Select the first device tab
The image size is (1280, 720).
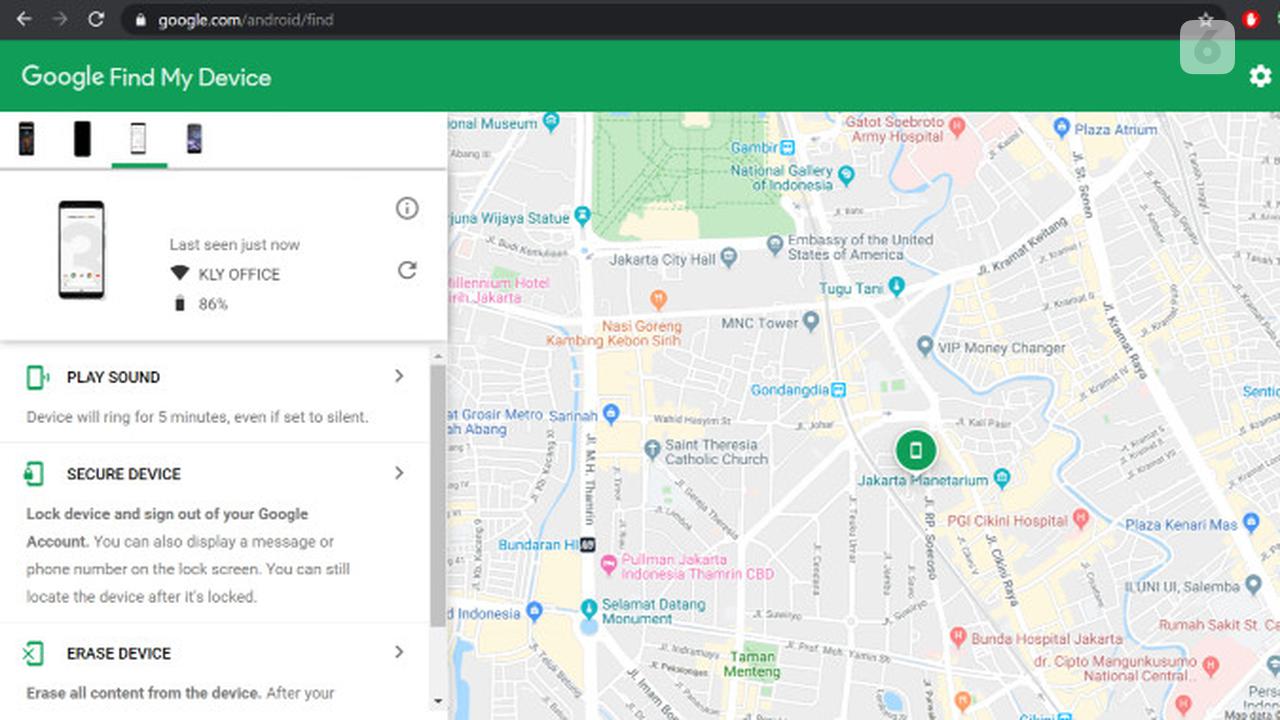(x=27, y=139)
